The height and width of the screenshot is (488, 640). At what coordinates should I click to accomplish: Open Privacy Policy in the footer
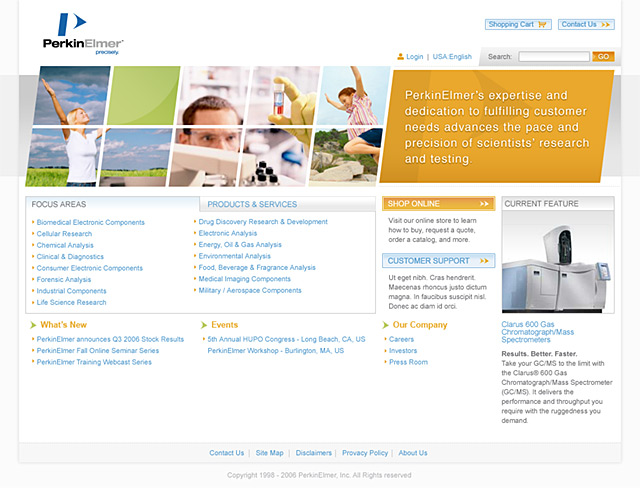[364, 453]
